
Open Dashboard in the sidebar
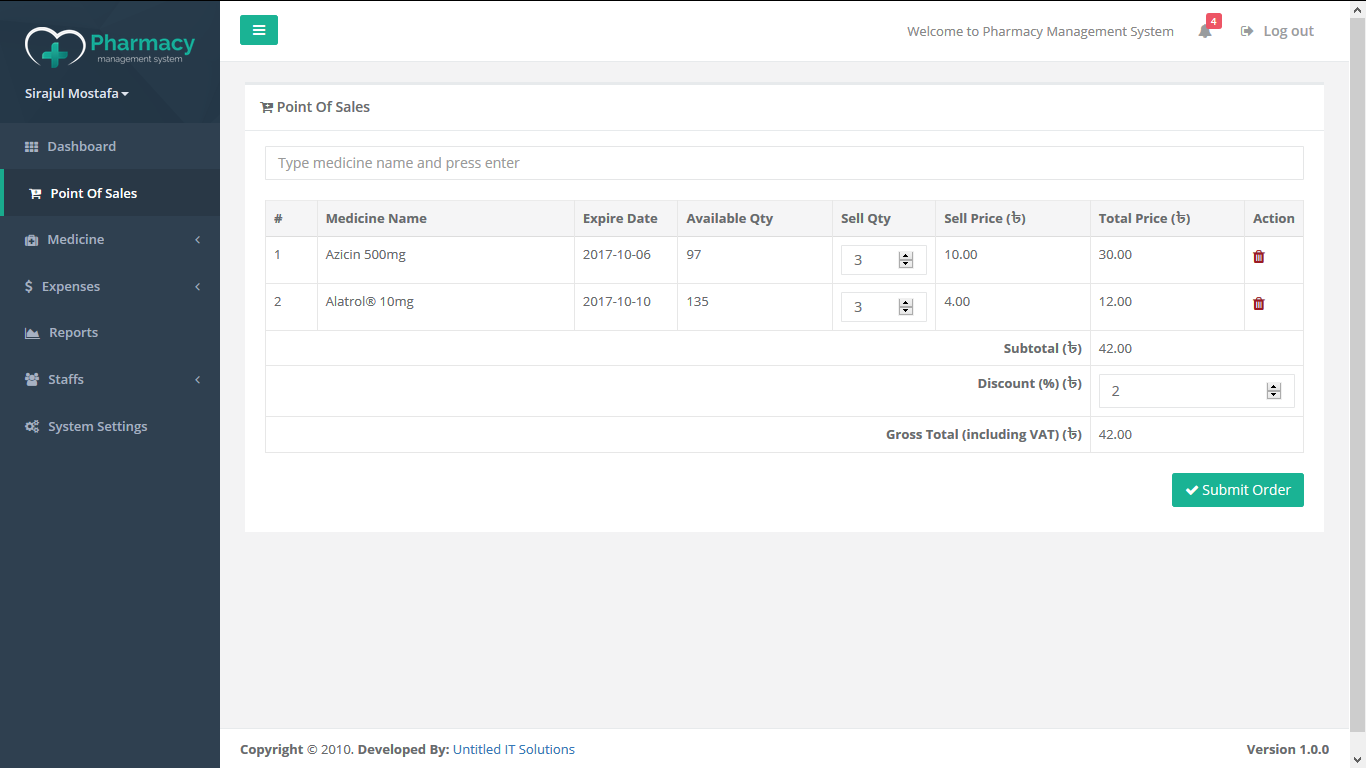(110, 146)
